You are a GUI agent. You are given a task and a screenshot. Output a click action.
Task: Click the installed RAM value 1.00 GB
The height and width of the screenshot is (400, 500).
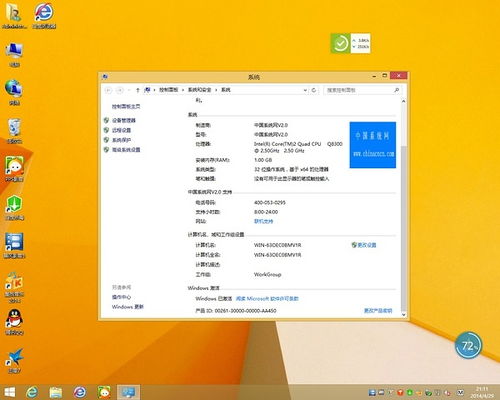coord(263,160)
